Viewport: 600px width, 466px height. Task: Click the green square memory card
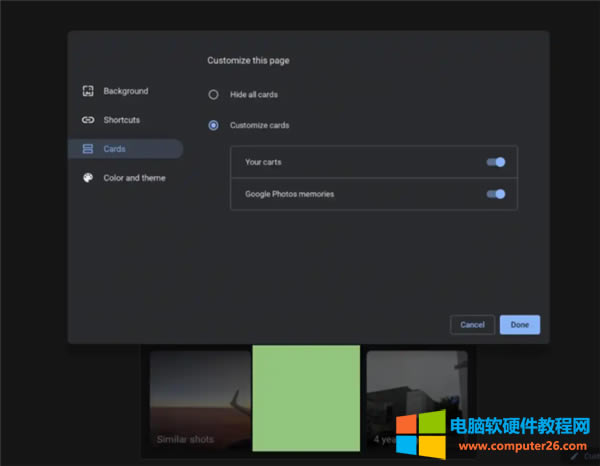coord(306,398)
